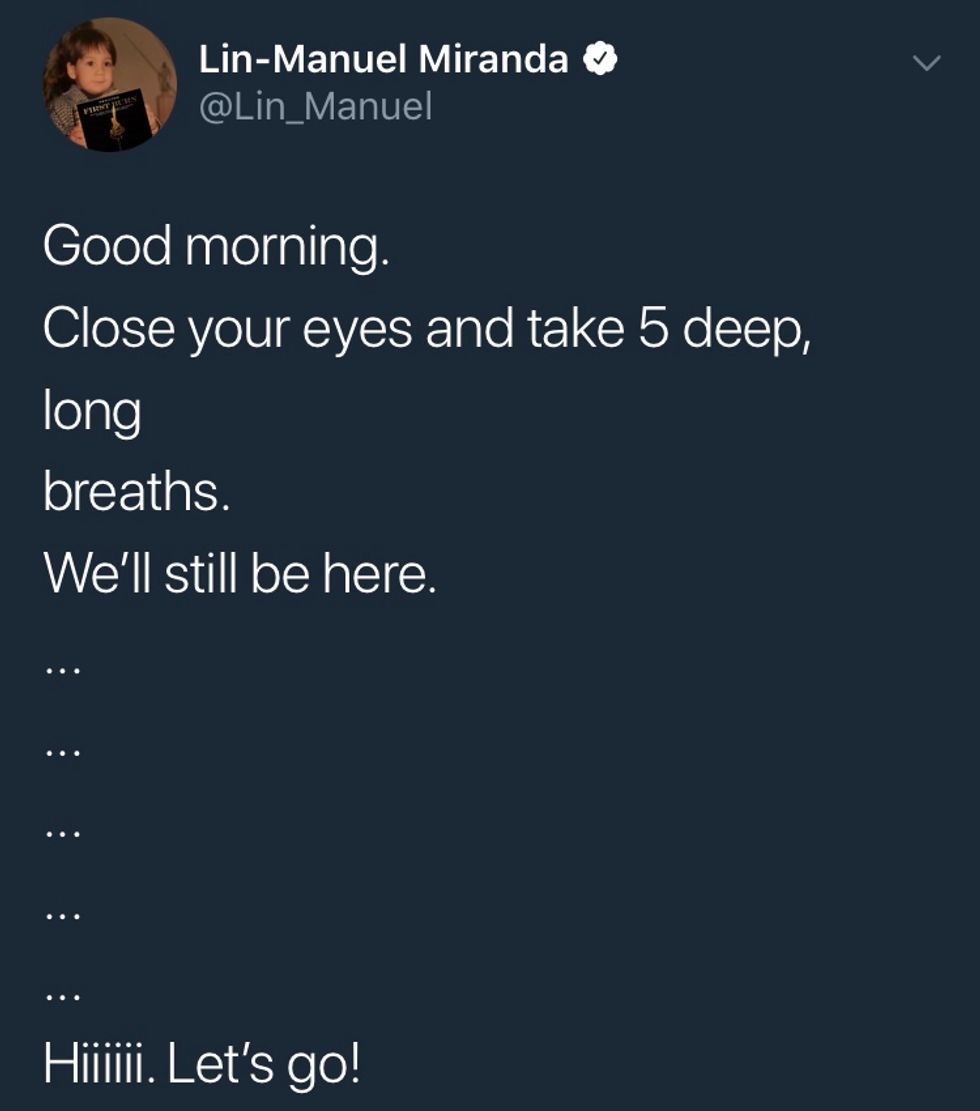Click the fifth ellipsis line
Image resolution: width=980 pixels, height=1111 pixels.
tap(60, 997)
